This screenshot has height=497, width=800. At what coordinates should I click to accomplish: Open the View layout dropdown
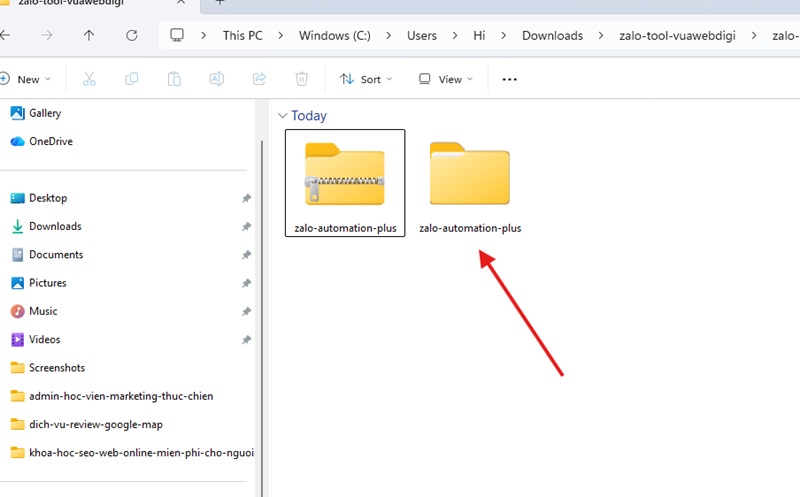click(445, 79)
